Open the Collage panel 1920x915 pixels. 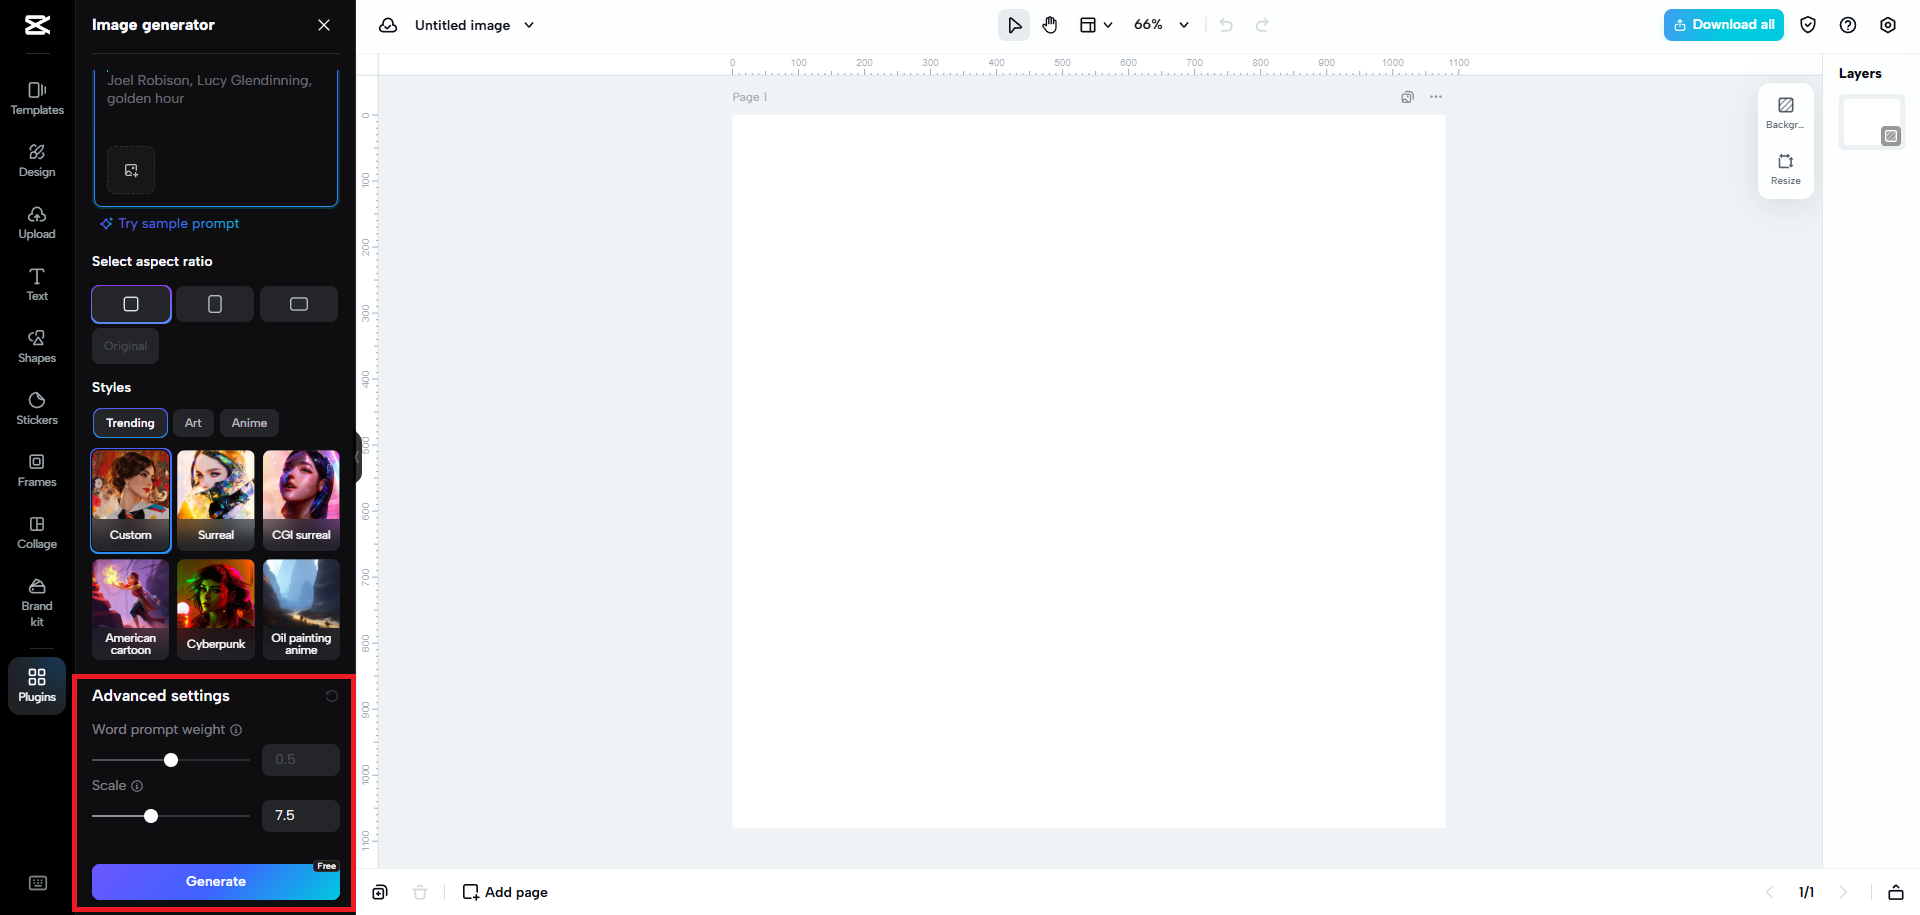click(x=37, y=532)
